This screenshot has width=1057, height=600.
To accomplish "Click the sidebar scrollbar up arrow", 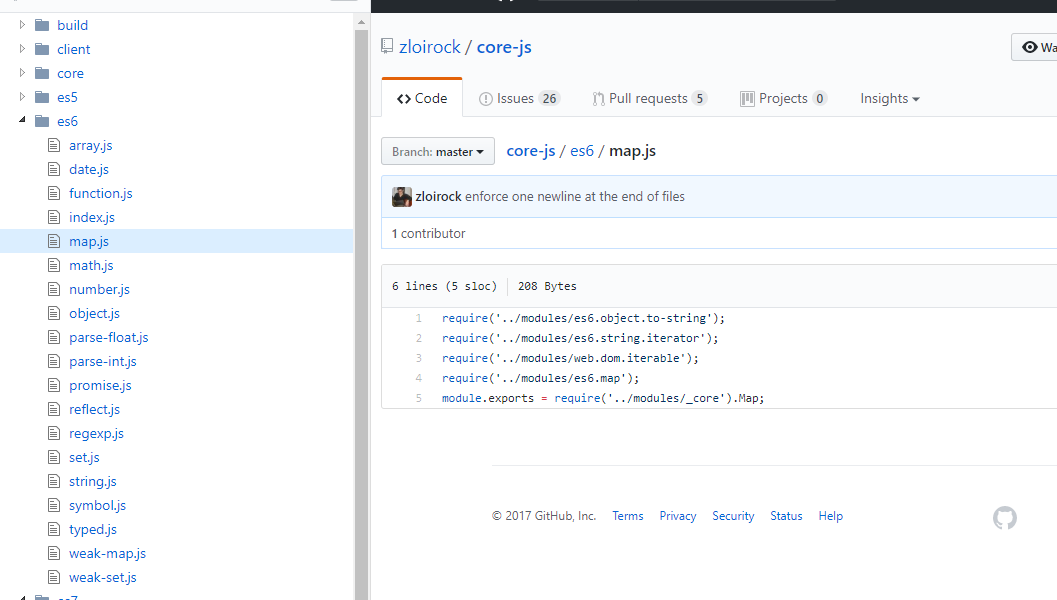I will 361,22.
